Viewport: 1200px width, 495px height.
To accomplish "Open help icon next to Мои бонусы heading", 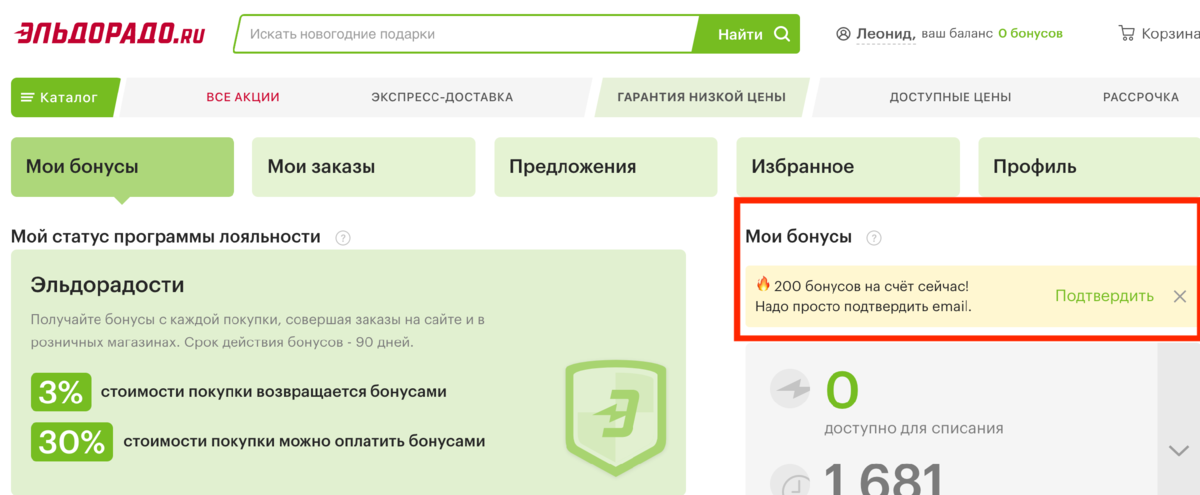I will point(874,238).
